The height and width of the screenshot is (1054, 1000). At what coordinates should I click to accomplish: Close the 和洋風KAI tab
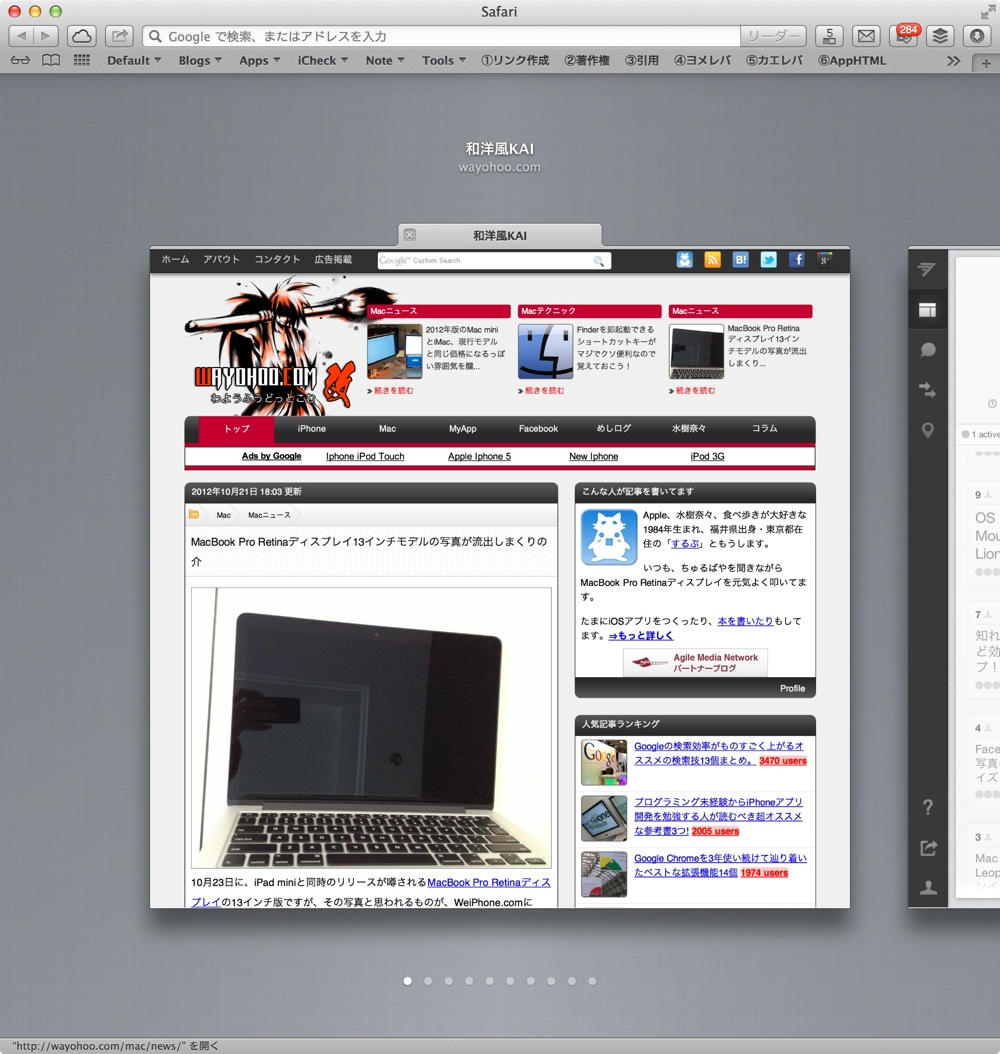tap(409, 235)
